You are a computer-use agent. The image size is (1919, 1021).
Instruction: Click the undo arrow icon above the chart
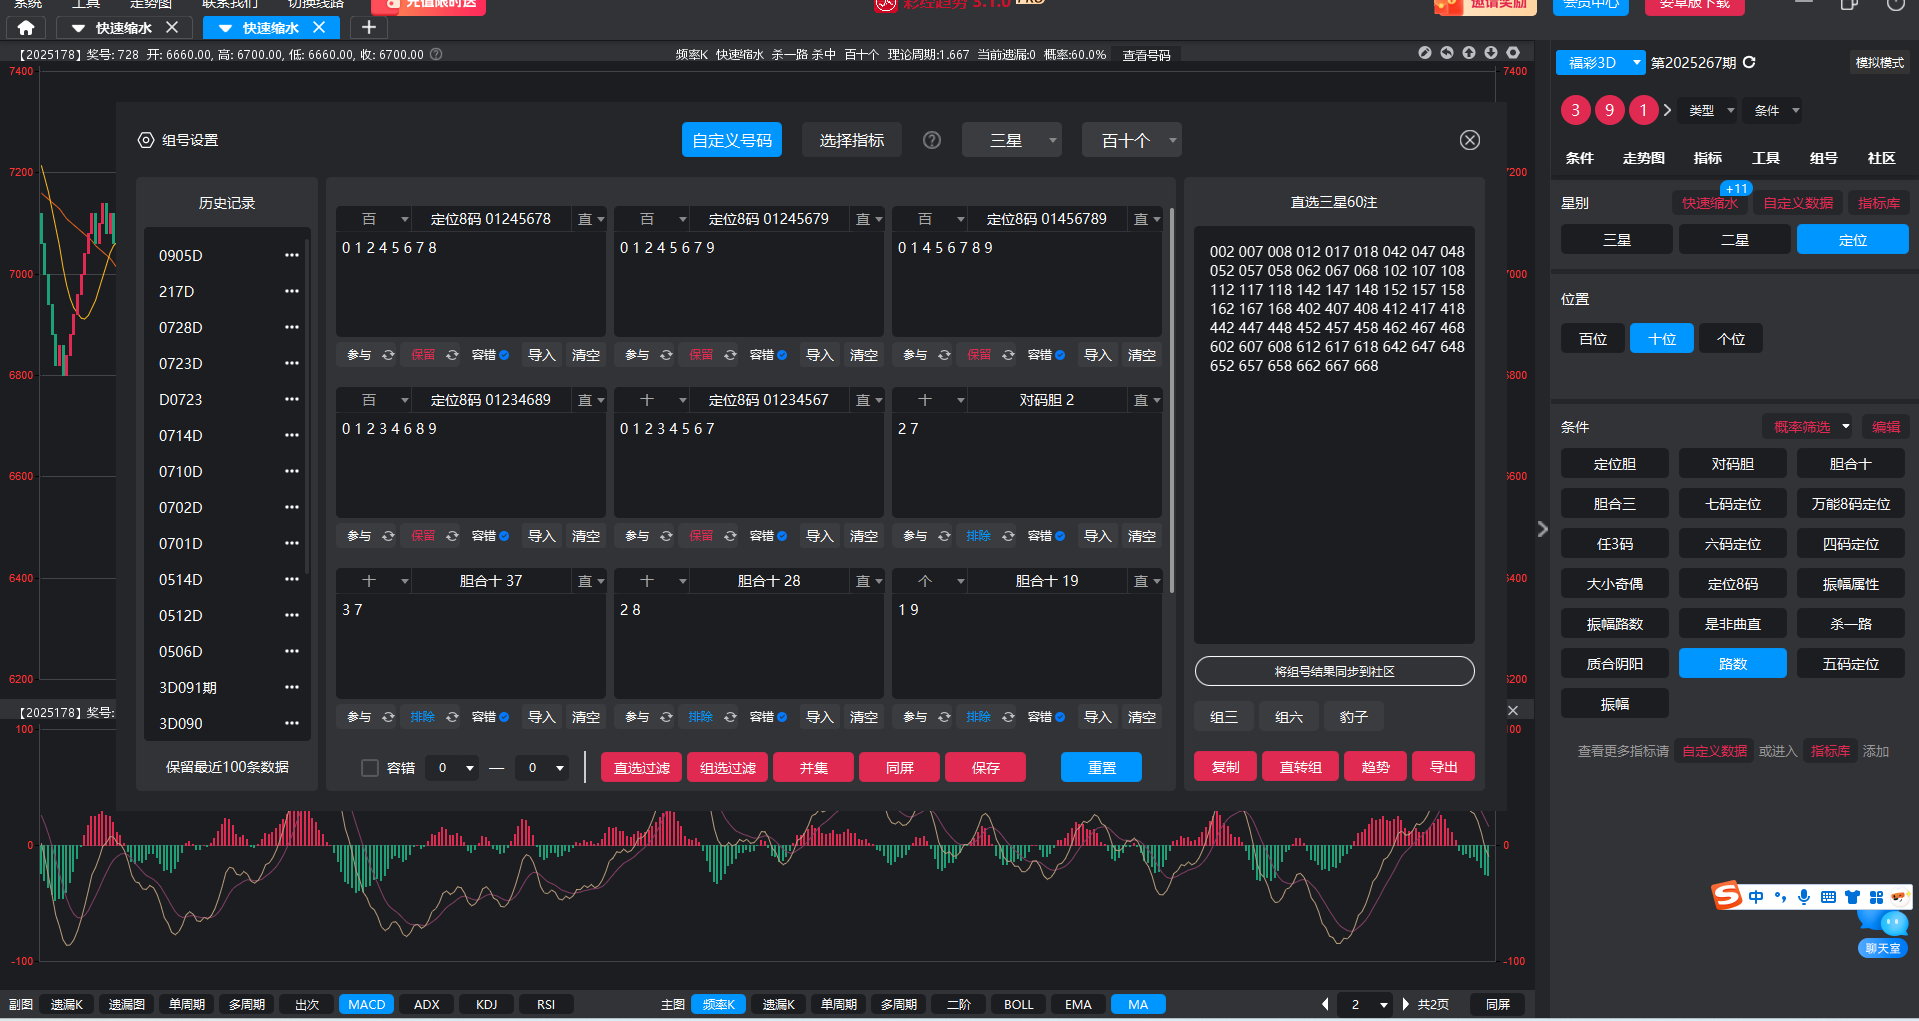tap(1447, 53)
